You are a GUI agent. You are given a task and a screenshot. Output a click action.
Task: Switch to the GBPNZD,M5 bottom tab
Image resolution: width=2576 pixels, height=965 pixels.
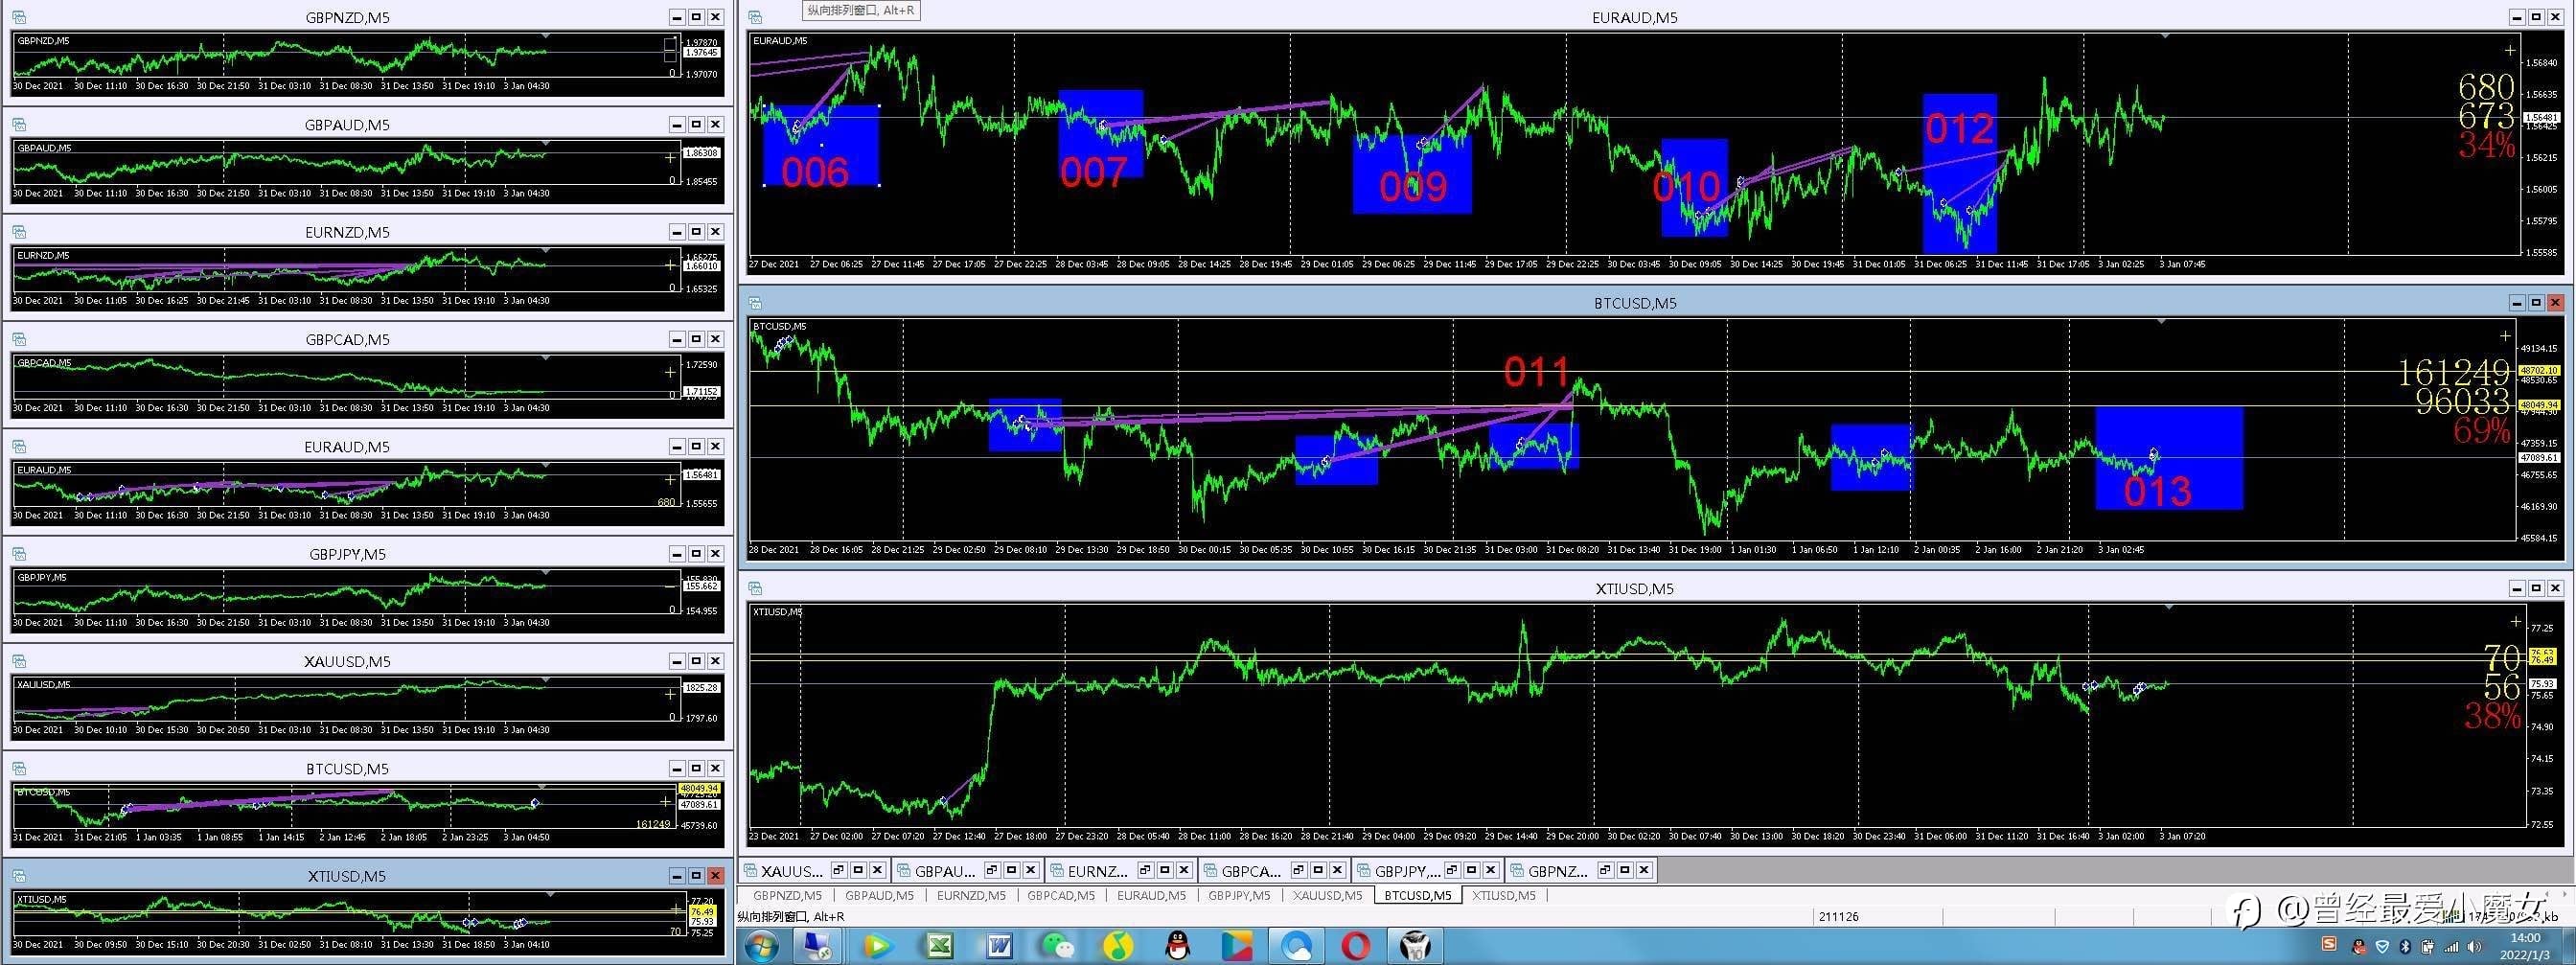point(787,895)
